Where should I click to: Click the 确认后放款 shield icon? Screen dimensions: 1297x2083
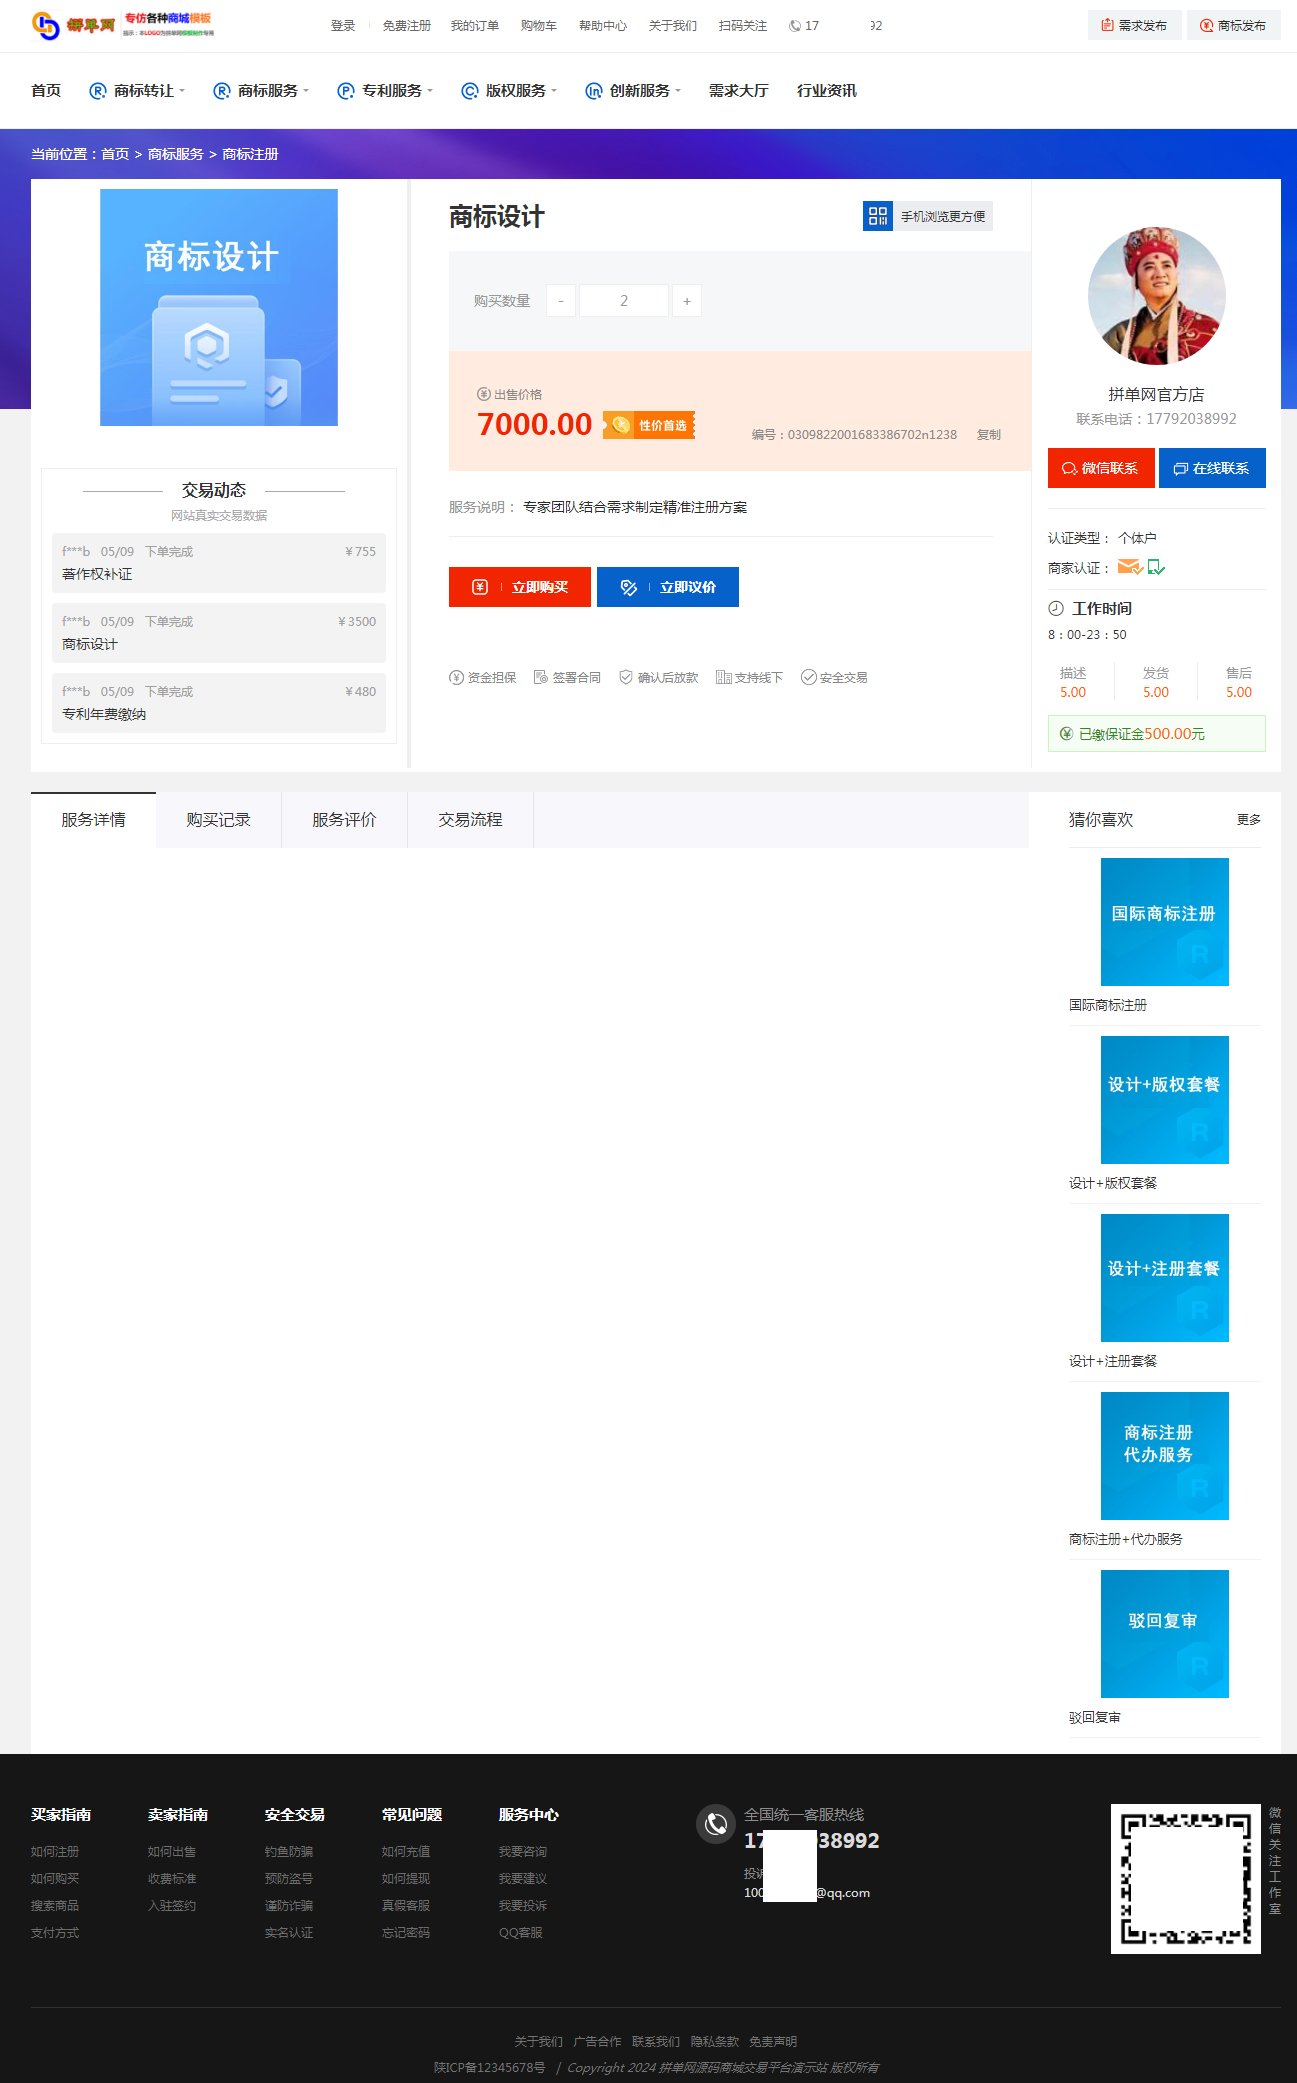[x=626, y=677]
